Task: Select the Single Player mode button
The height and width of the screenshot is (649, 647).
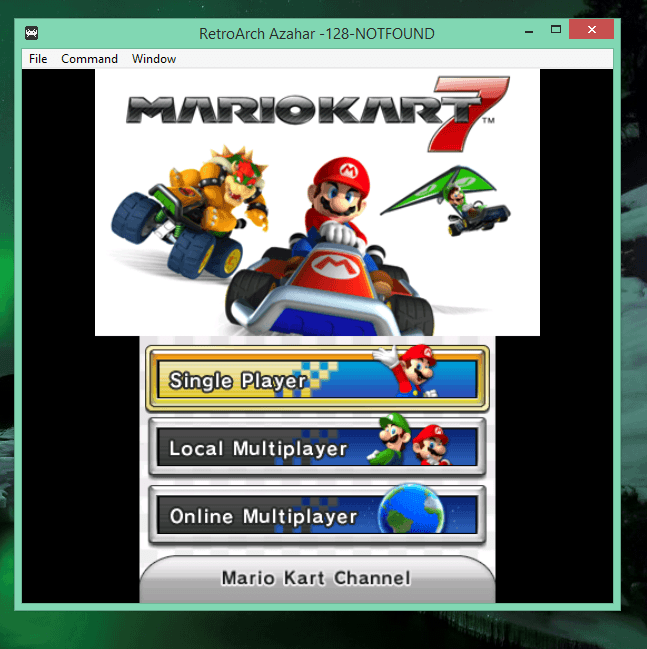Action: [x=317, y=379]
